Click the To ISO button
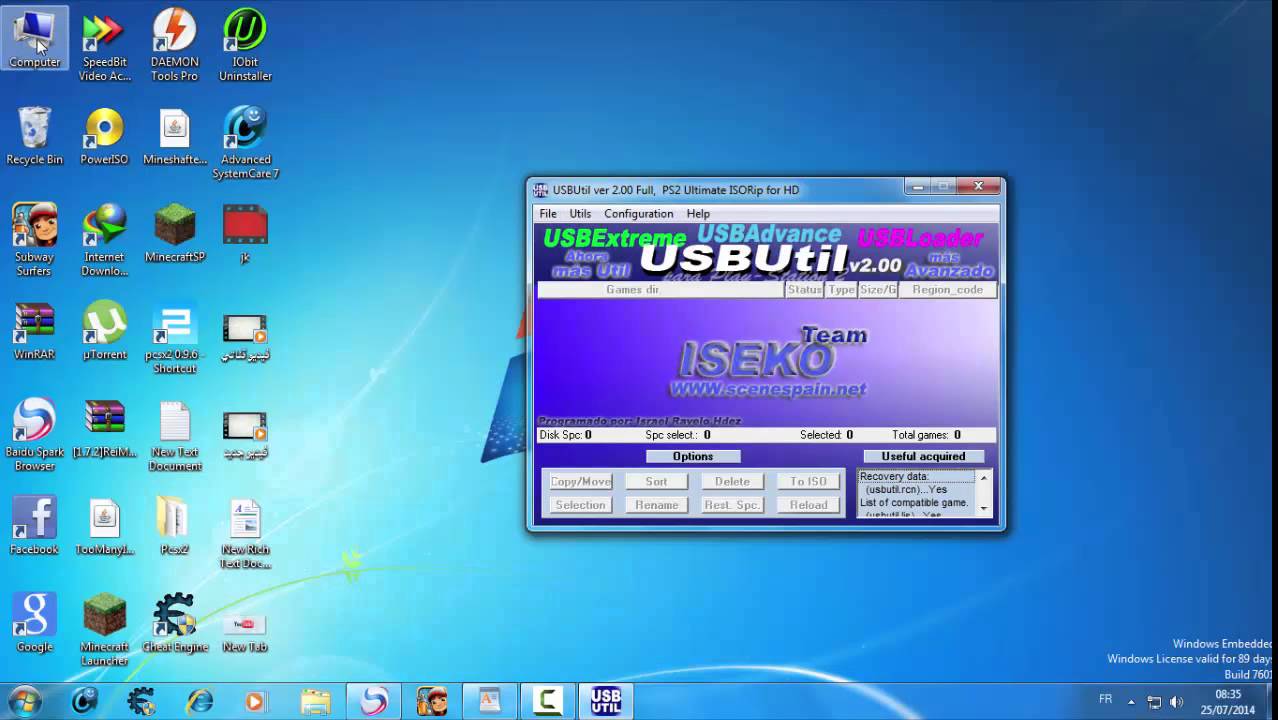 tap(808, 482)
